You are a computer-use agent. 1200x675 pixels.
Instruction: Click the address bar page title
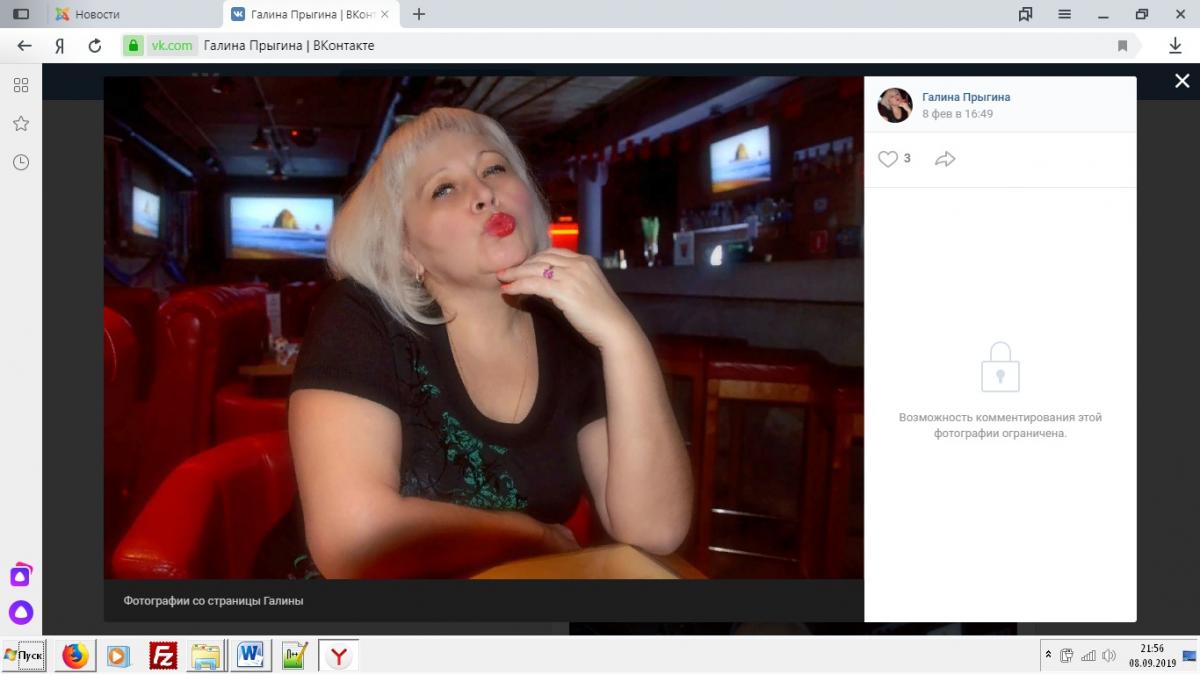289,46
